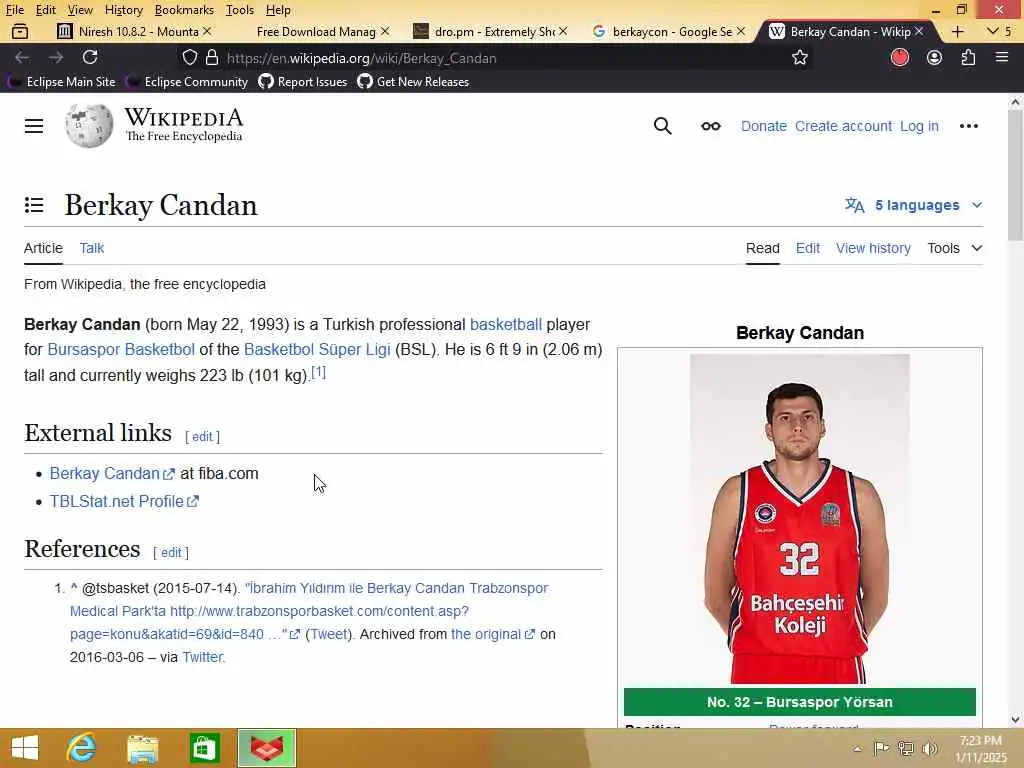Open the TBLStat.net Profile external link

(x=124, y=502)
